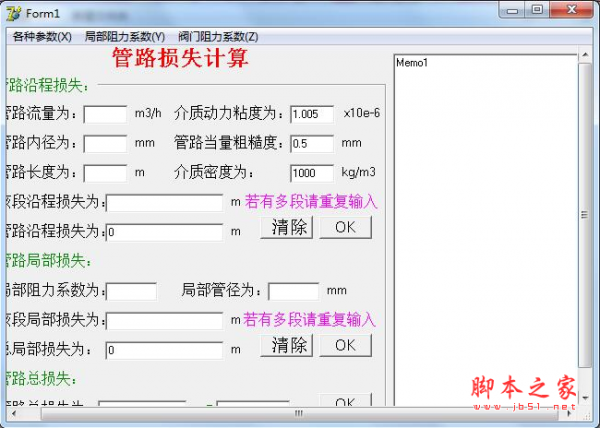Image resolution: width=600 pixels, height=428 pixels.
Task: Click the 介质动力粘度为 field showing 1.005
Action: point(312,114)
